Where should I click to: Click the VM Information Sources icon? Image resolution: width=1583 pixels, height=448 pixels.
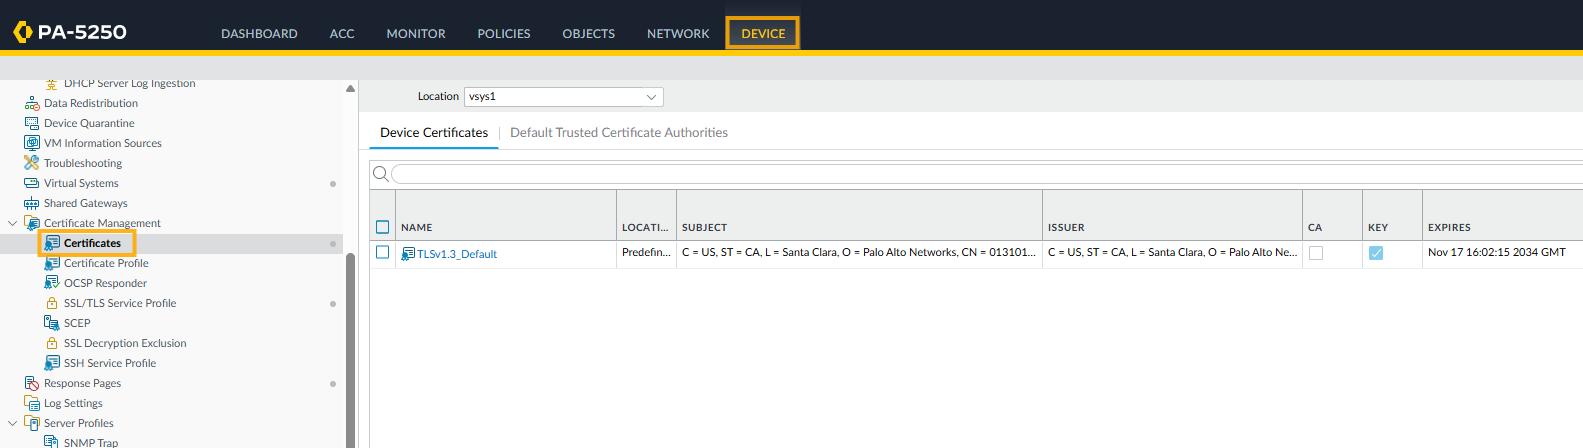pyautogui.click(x=32, y=143)
